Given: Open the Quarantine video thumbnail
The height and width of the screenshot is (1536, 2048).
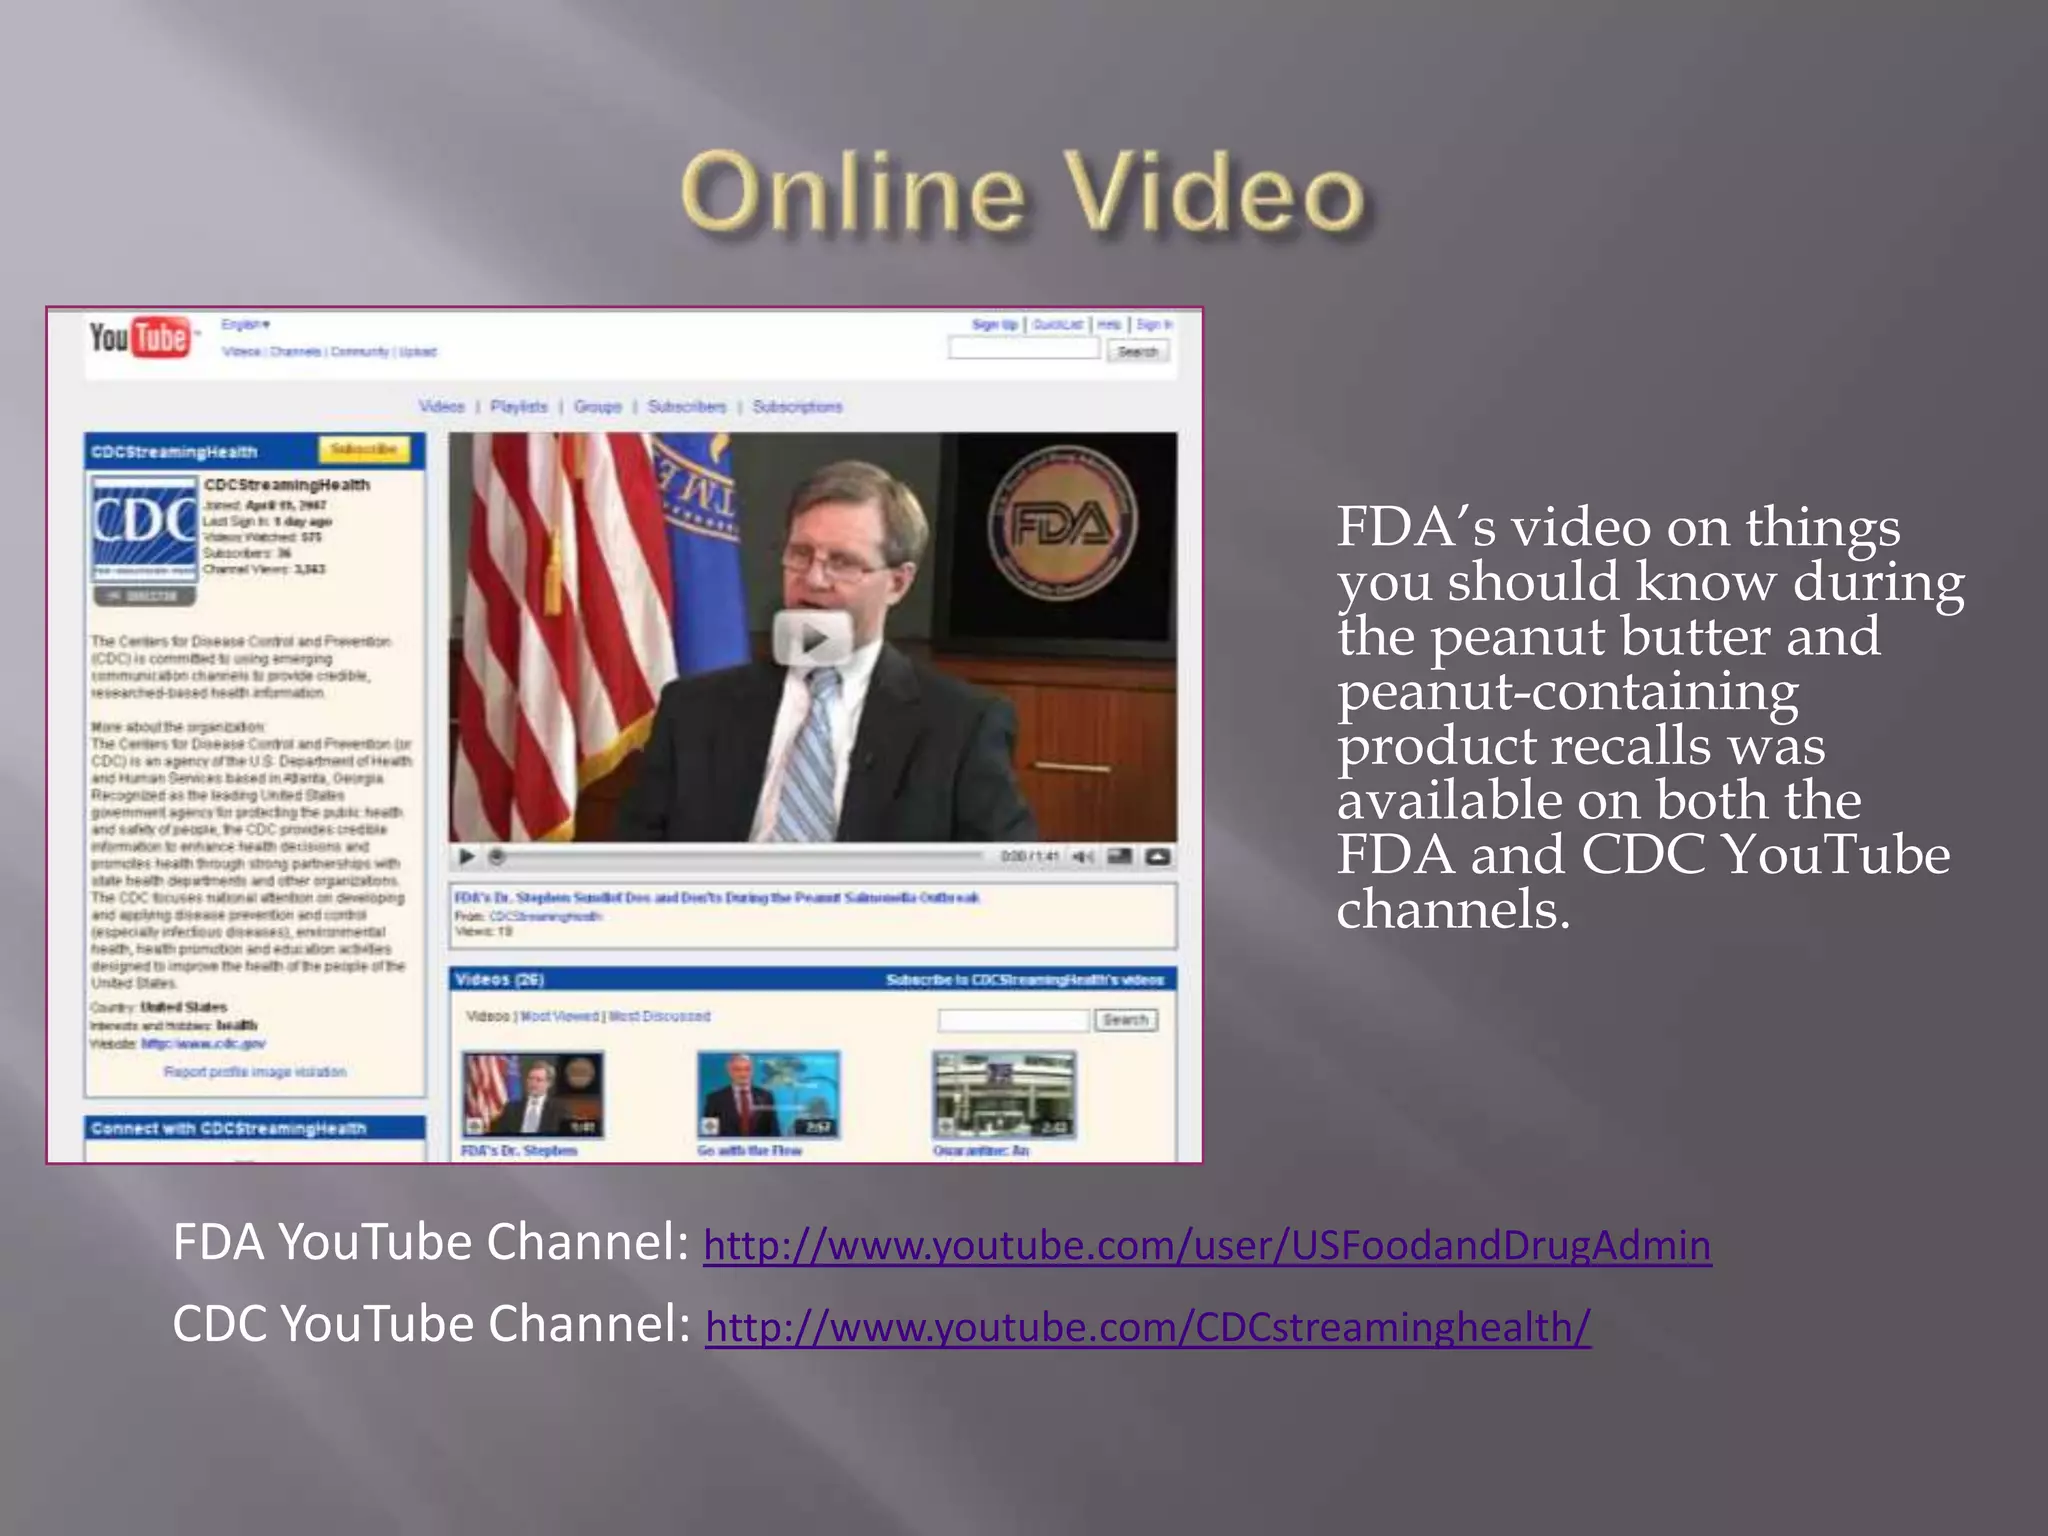Looking at the screenshot, I should 1004,1094.
